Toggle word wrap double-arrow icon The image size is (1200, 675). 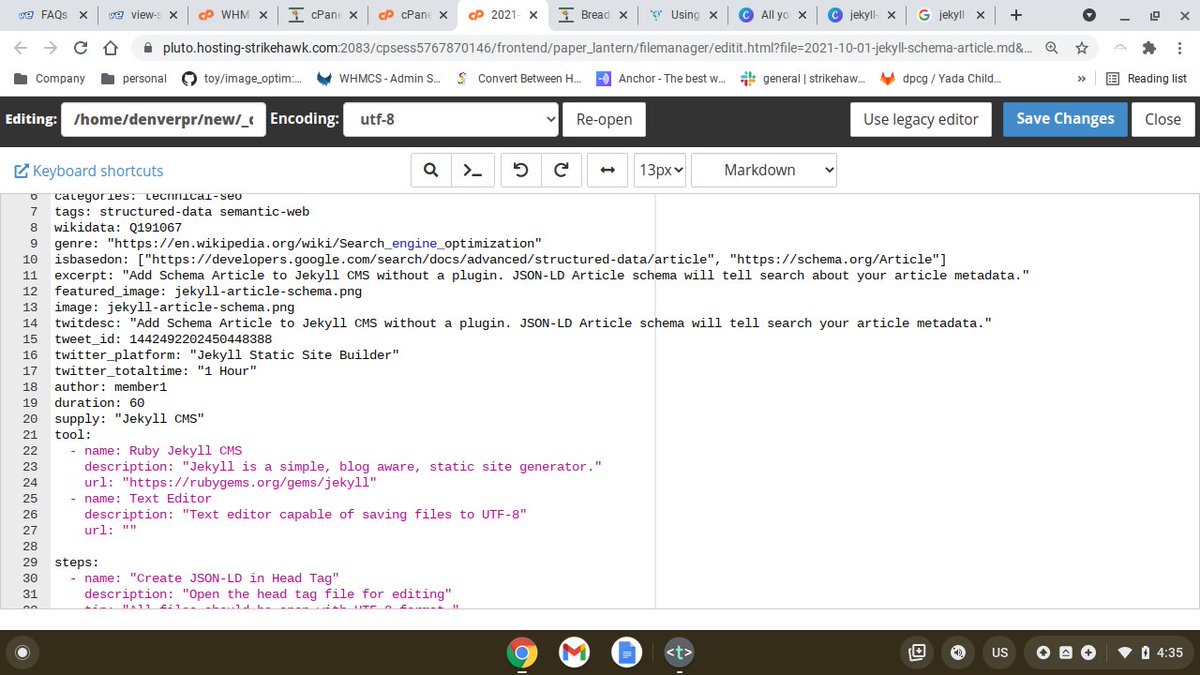point(606,170)
